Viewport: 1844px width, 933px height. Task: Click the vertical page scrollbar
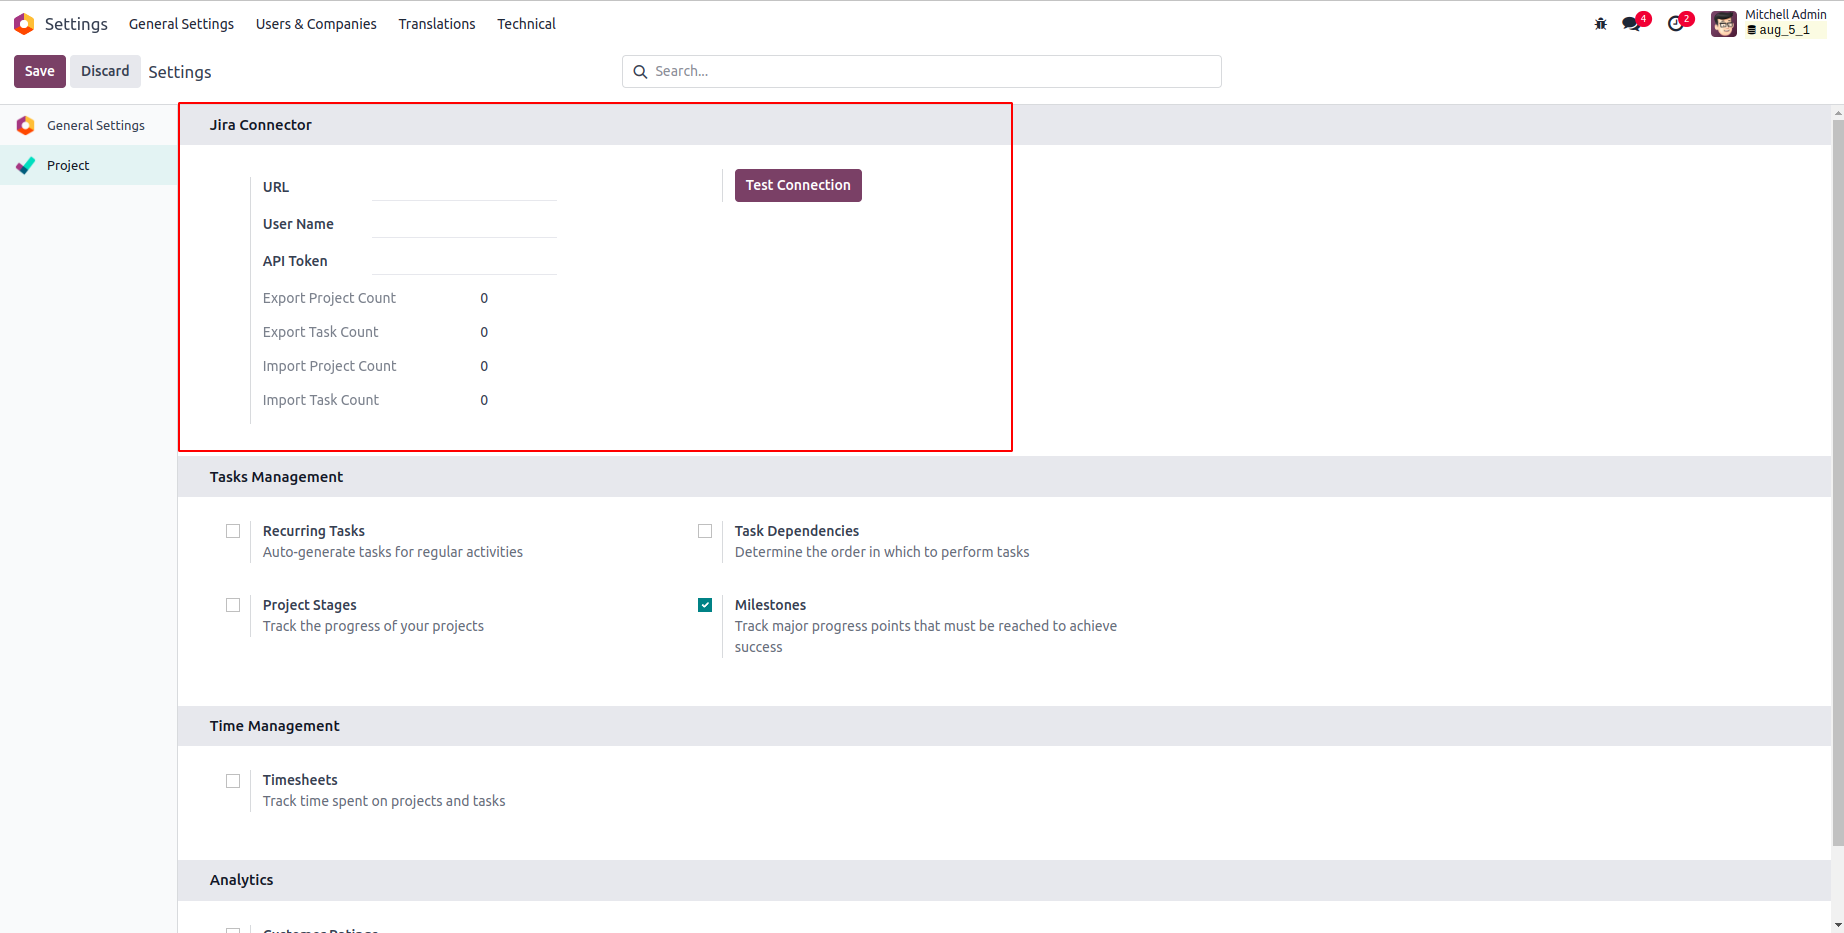click(x=1837, y=480)
